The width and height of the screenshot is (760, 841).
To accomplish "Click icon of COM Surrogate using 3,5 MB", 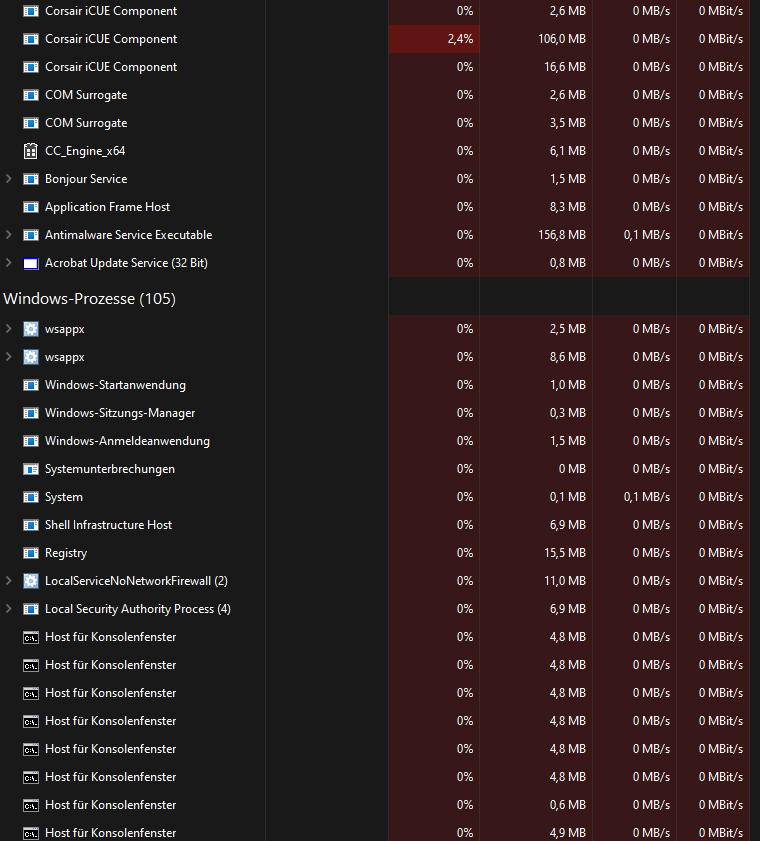I will 31,123.
